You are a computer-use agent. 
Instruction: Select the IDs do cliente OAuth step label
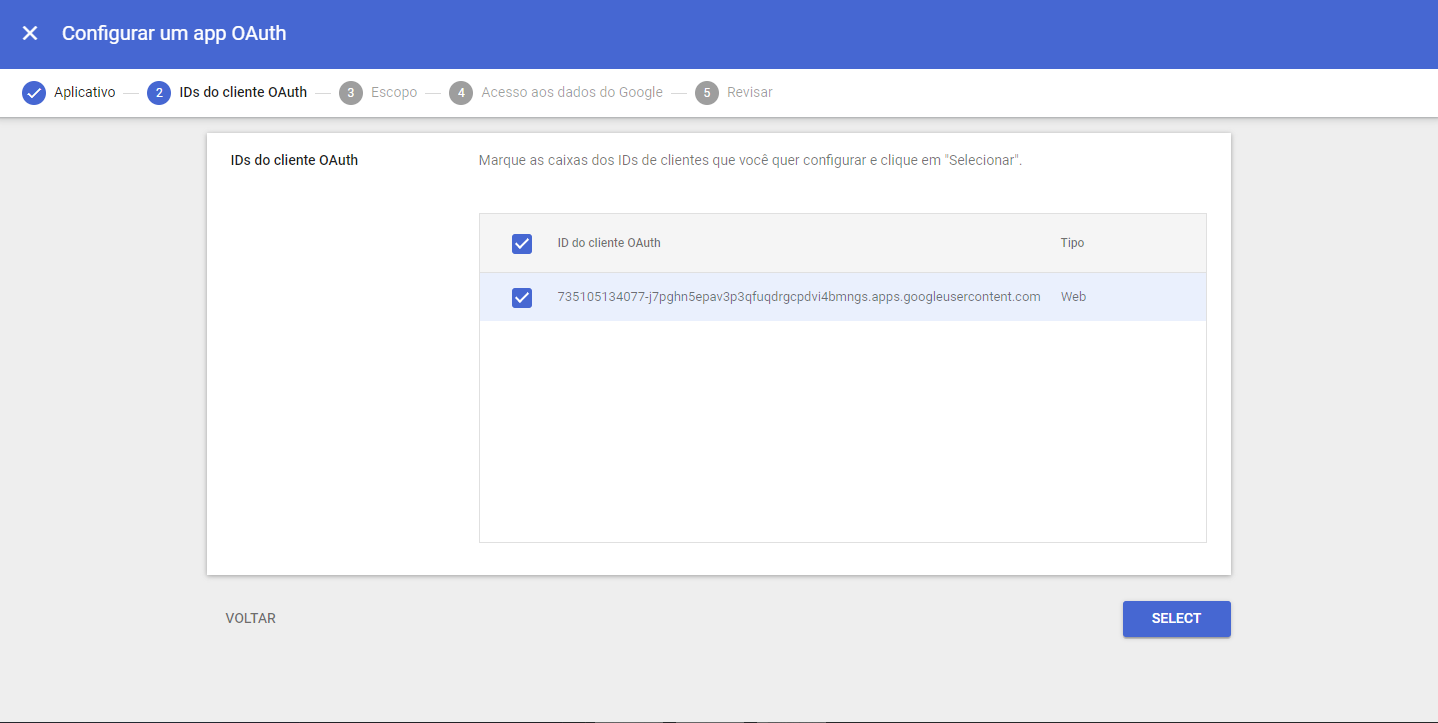(x=243, y=93)
